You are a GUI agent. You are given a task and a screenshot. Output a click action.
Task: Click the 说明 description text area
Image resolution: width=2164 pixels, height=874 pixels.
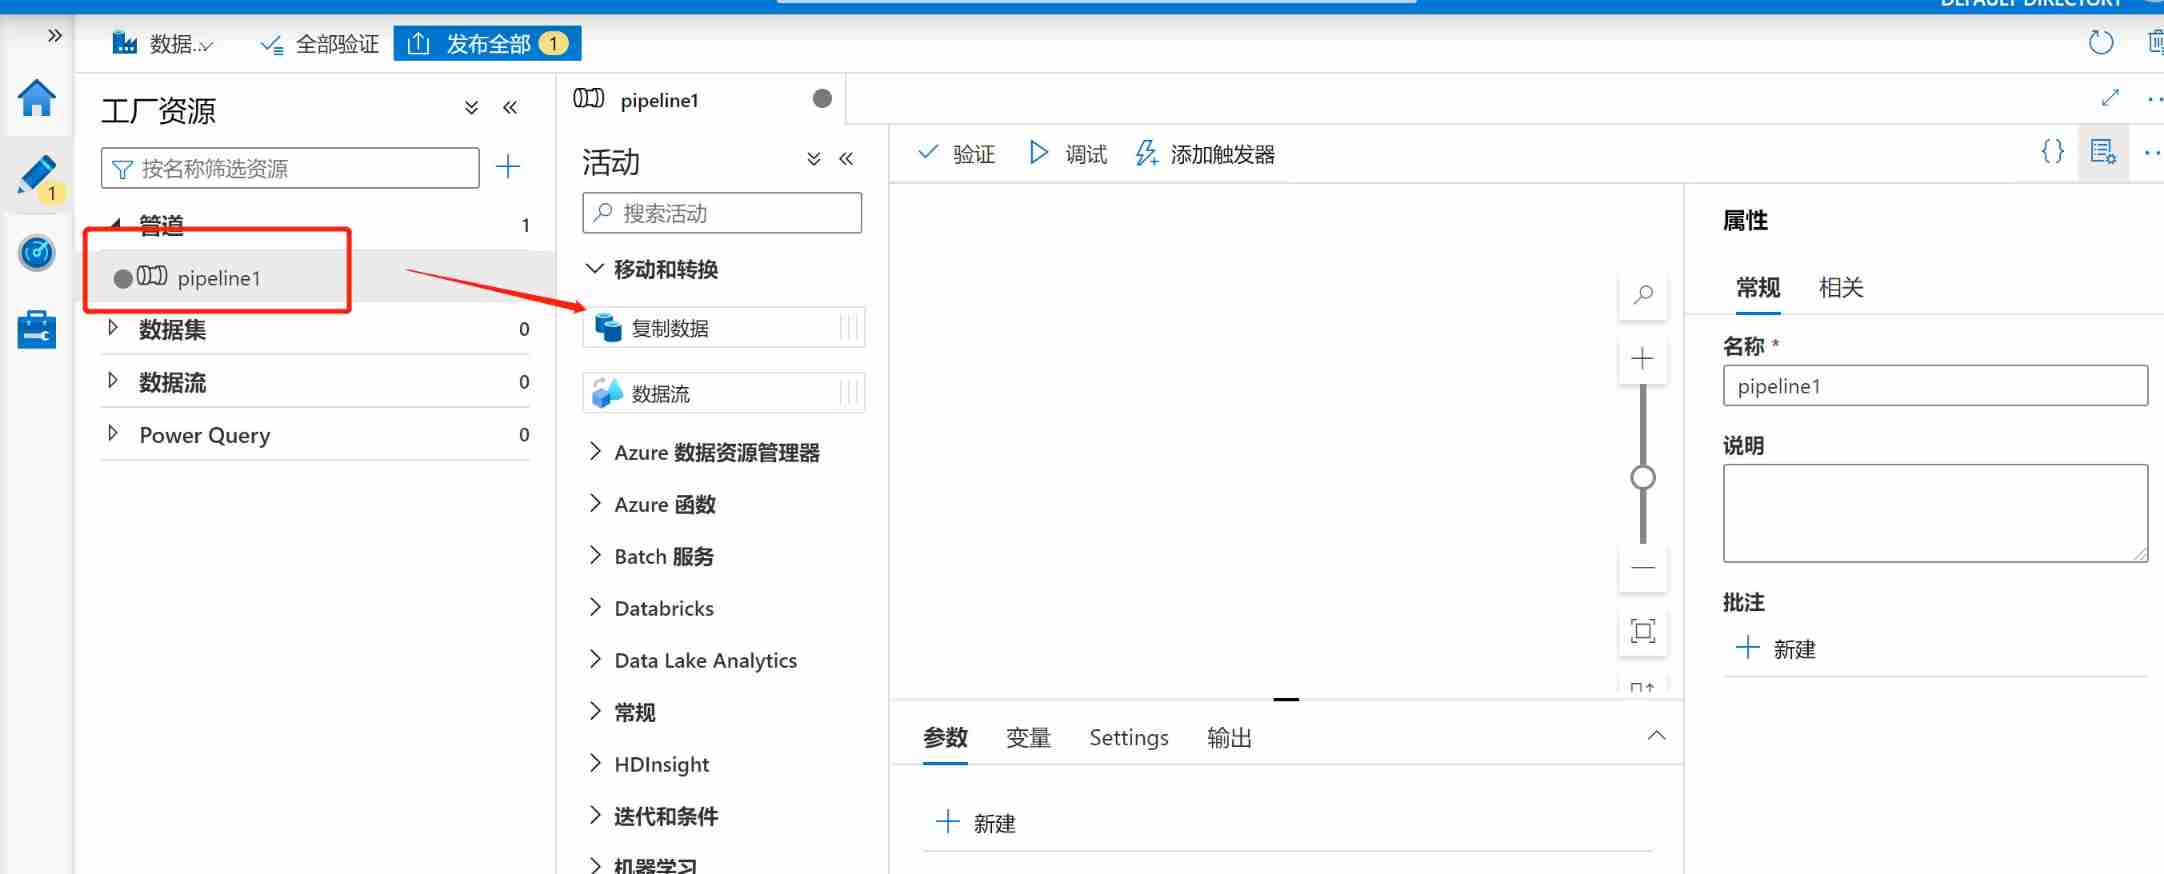tap(1935, 513)
